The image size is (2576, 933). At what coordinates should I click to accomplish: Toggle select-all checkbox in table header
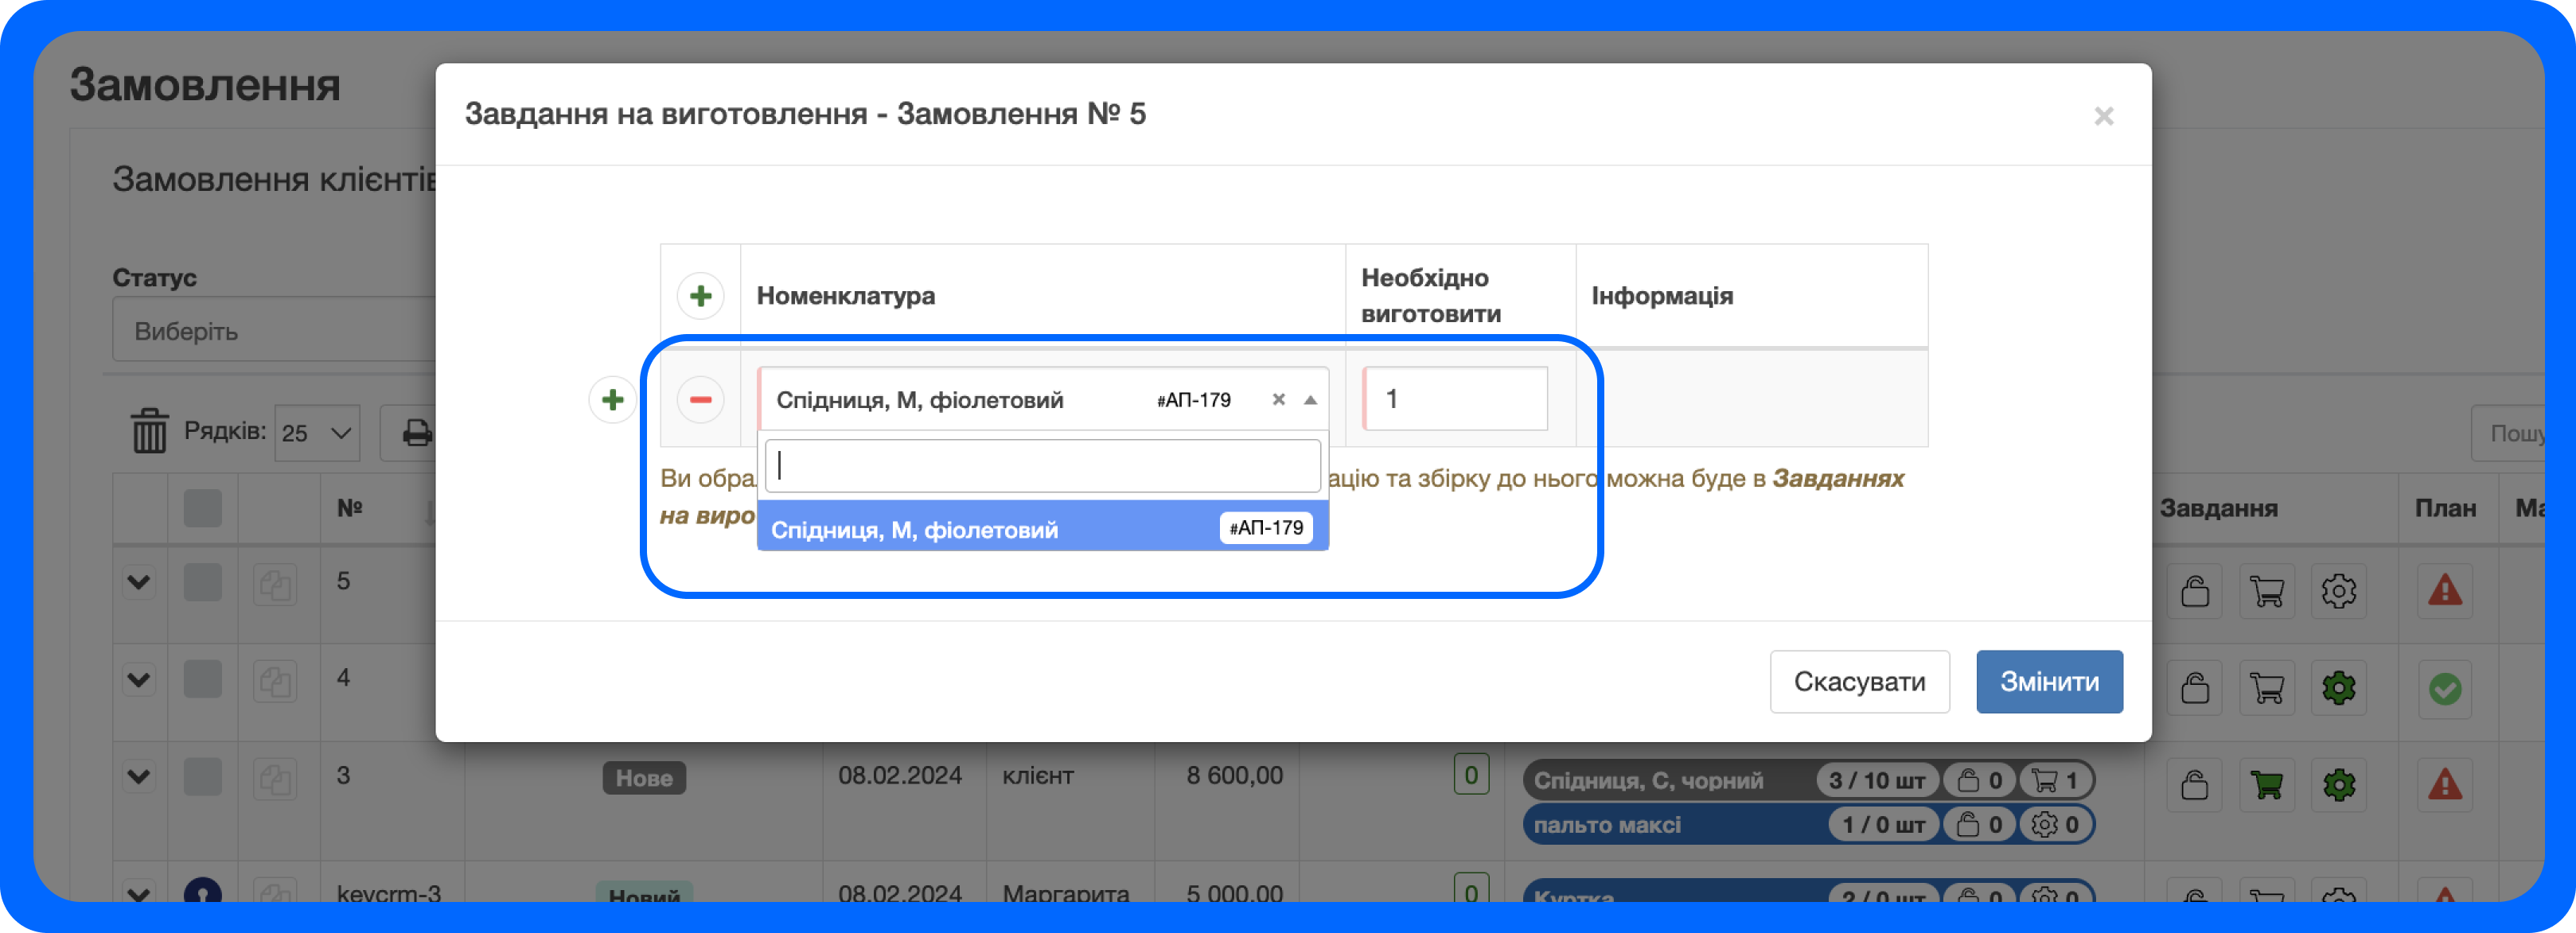[203, 508]
